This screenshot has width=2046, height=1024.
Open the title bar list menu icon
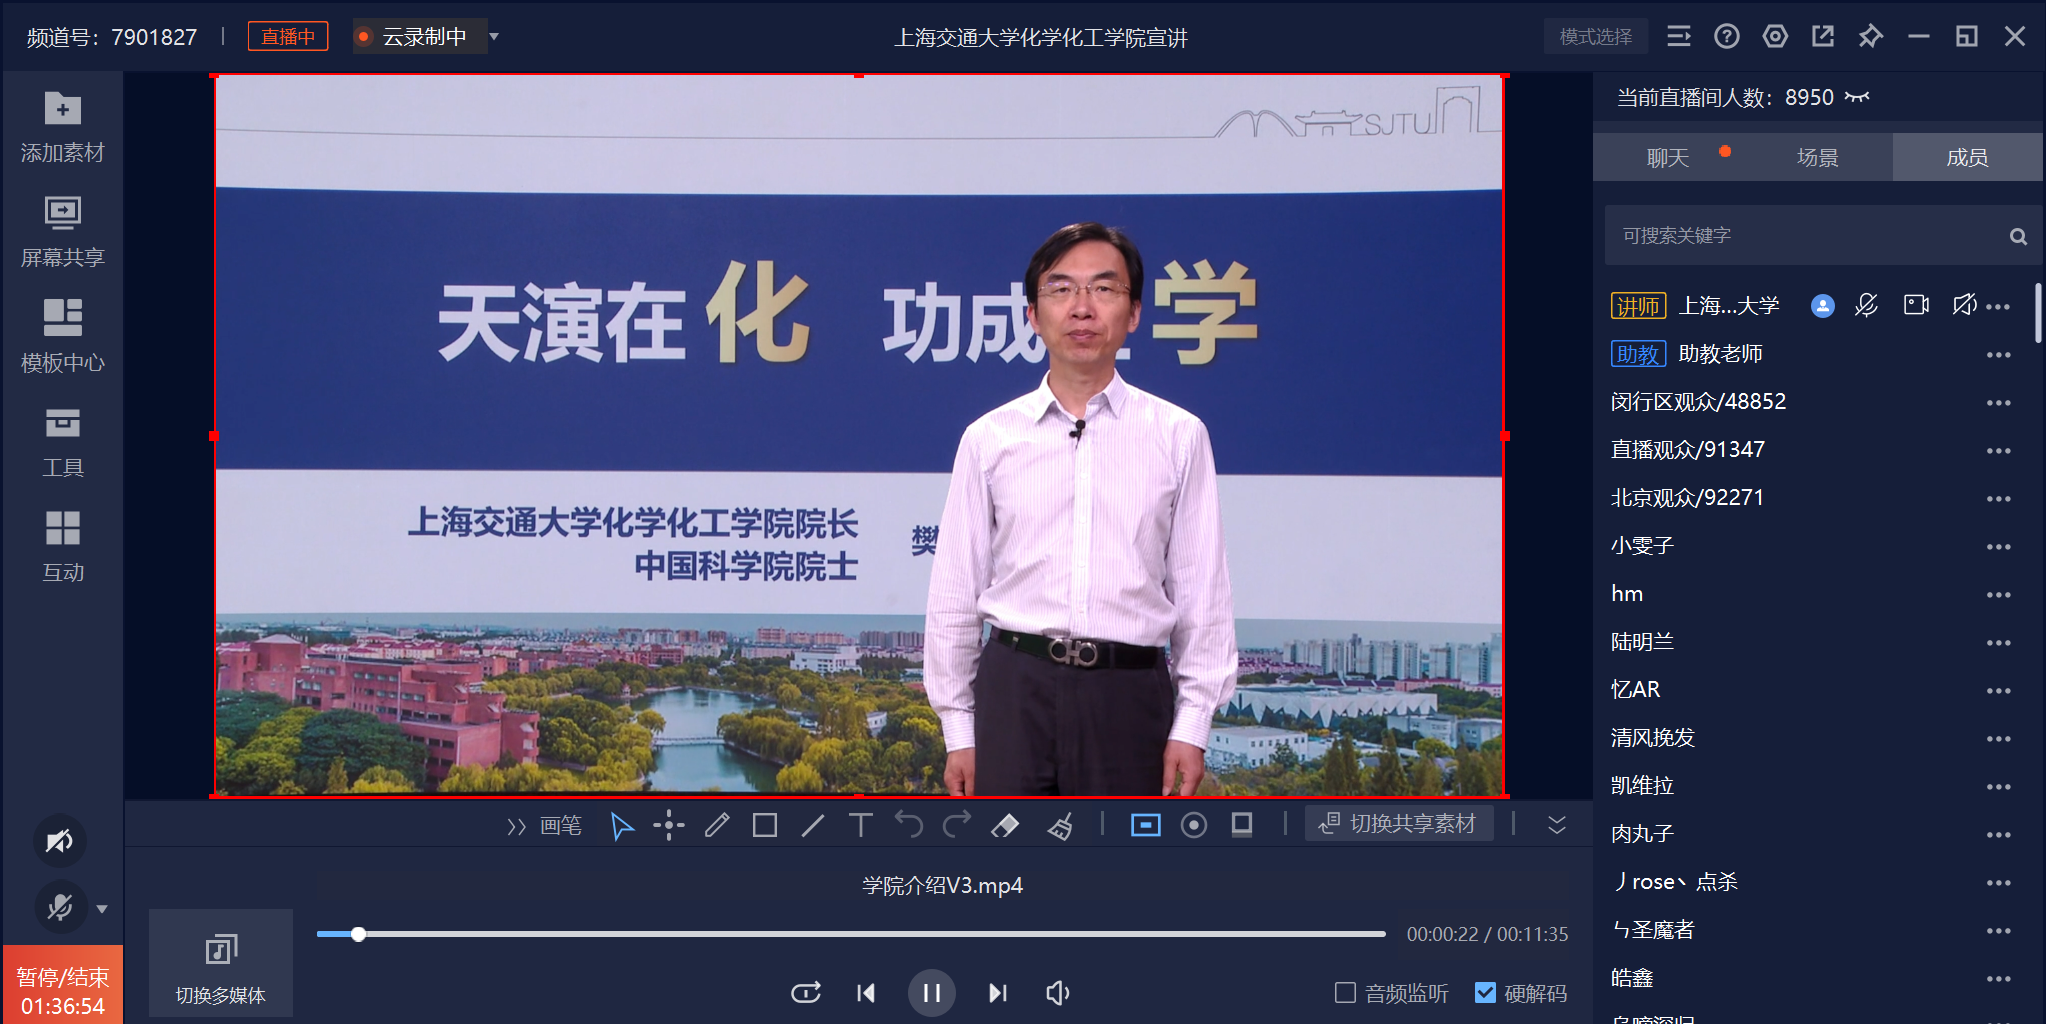[1679, 37]
